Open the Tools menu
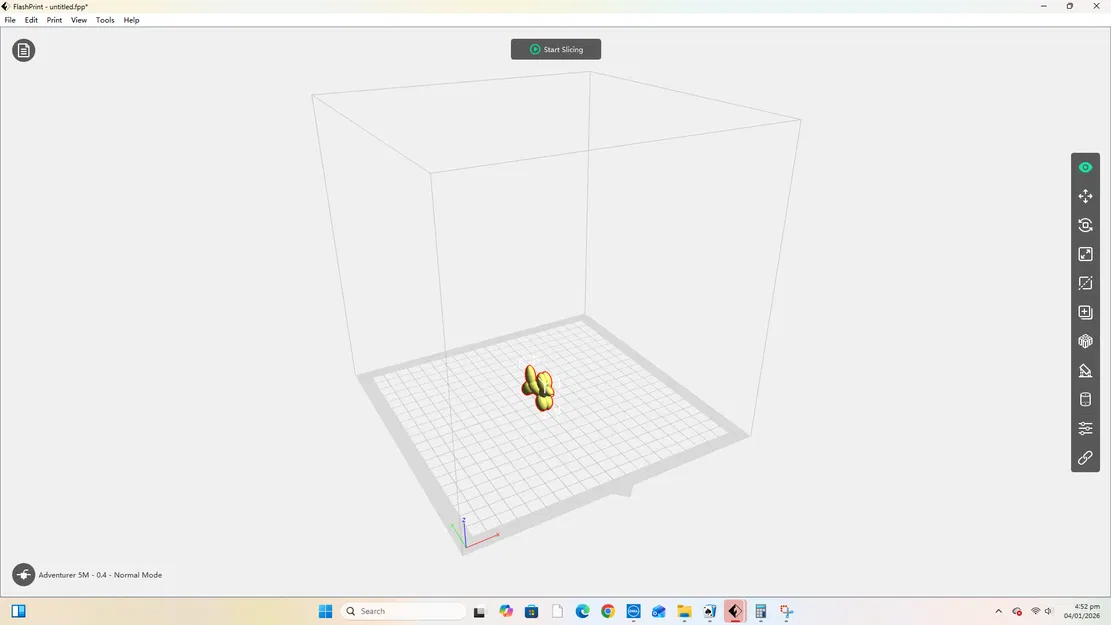The height and width of the screenshot is (625, 1111). point(105,20)
